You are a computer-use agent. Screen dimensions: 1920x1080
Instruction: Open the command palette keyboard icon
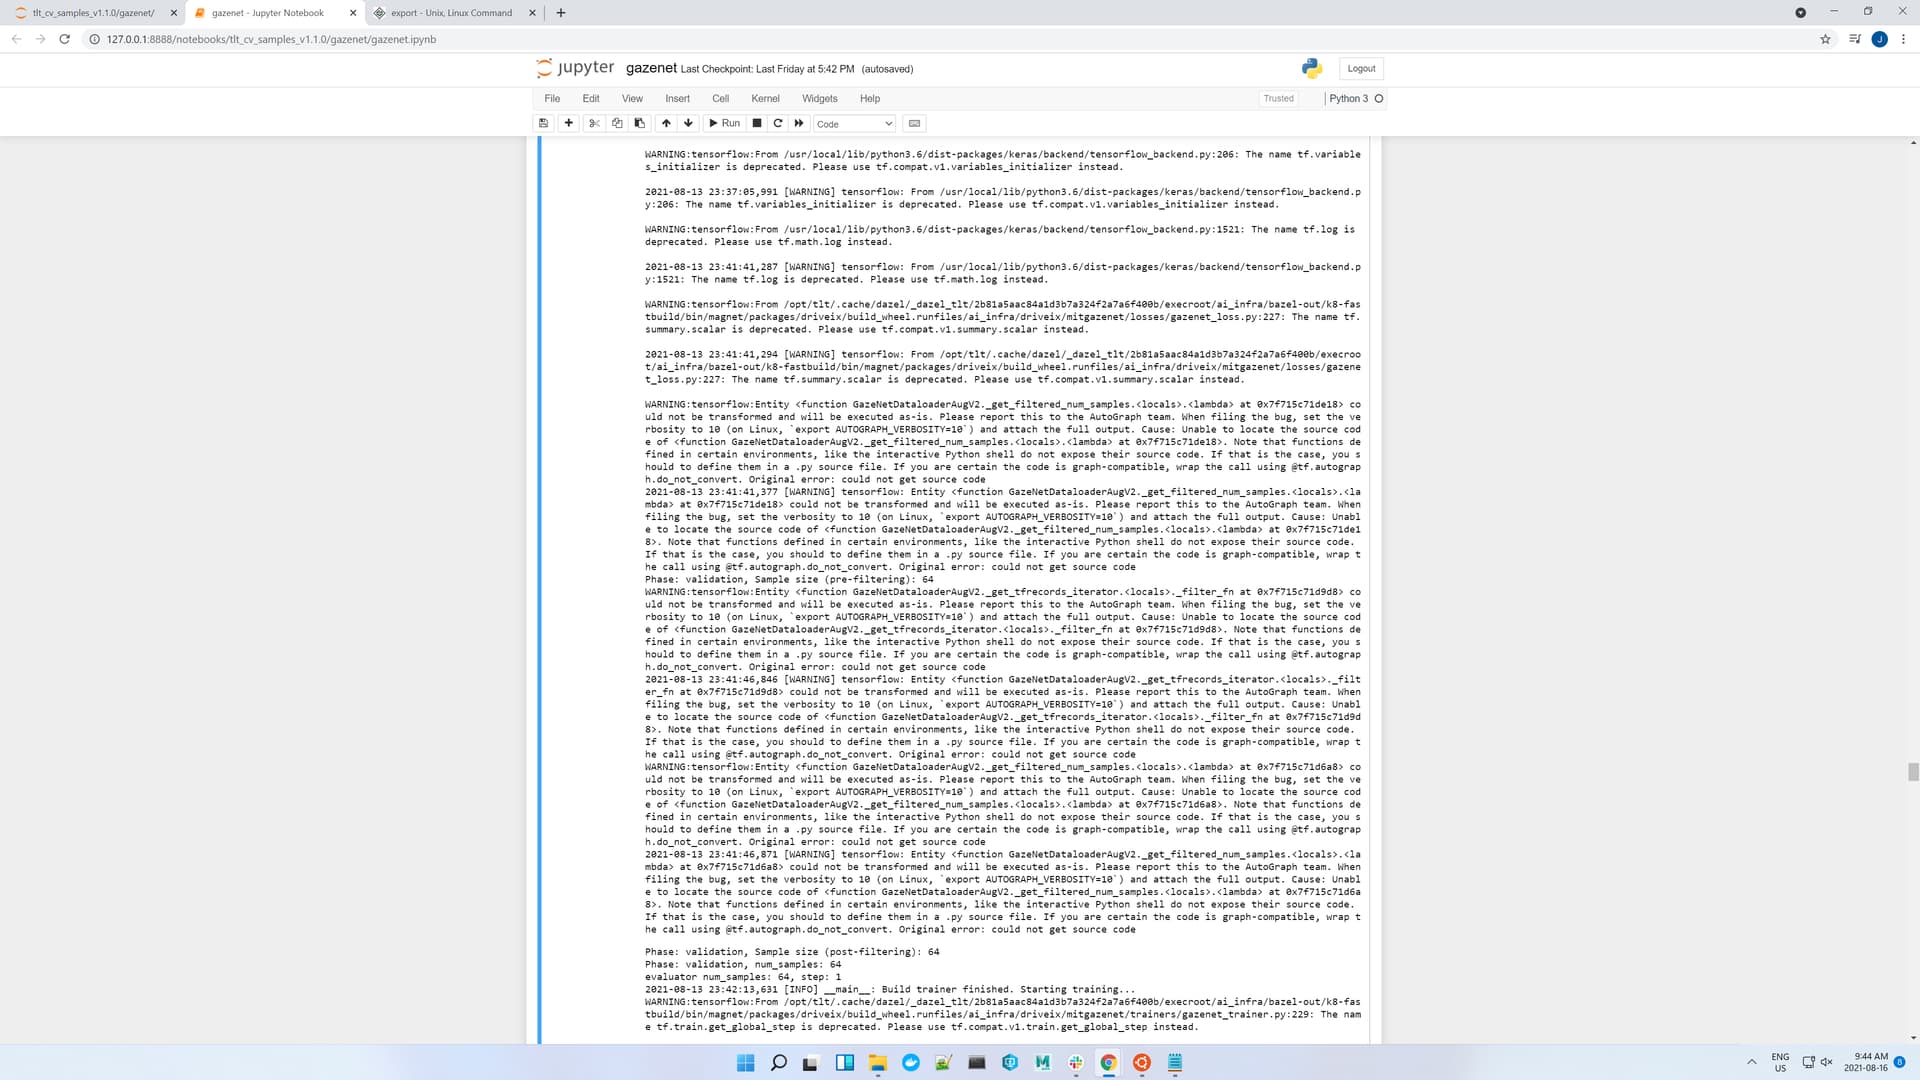[x=914, y=123]
